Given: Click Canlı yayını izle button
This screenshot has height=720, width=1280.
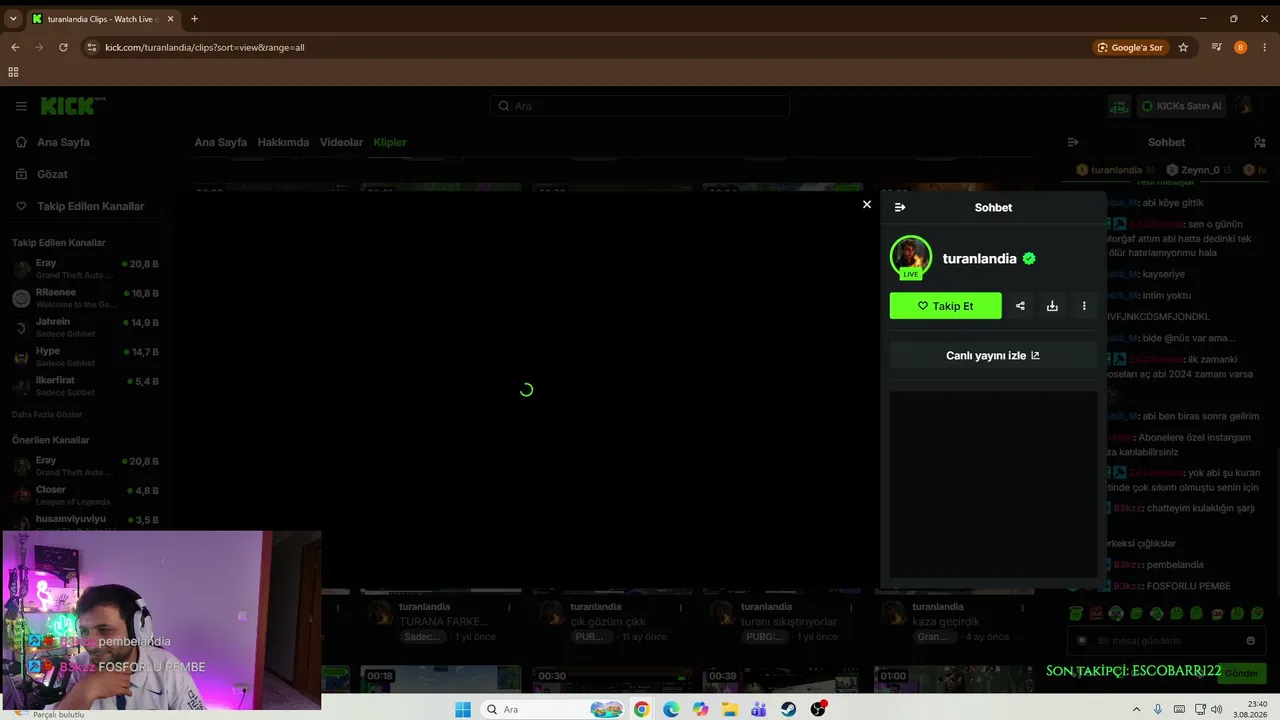Looking at the screenshot, I should point(993,355).
